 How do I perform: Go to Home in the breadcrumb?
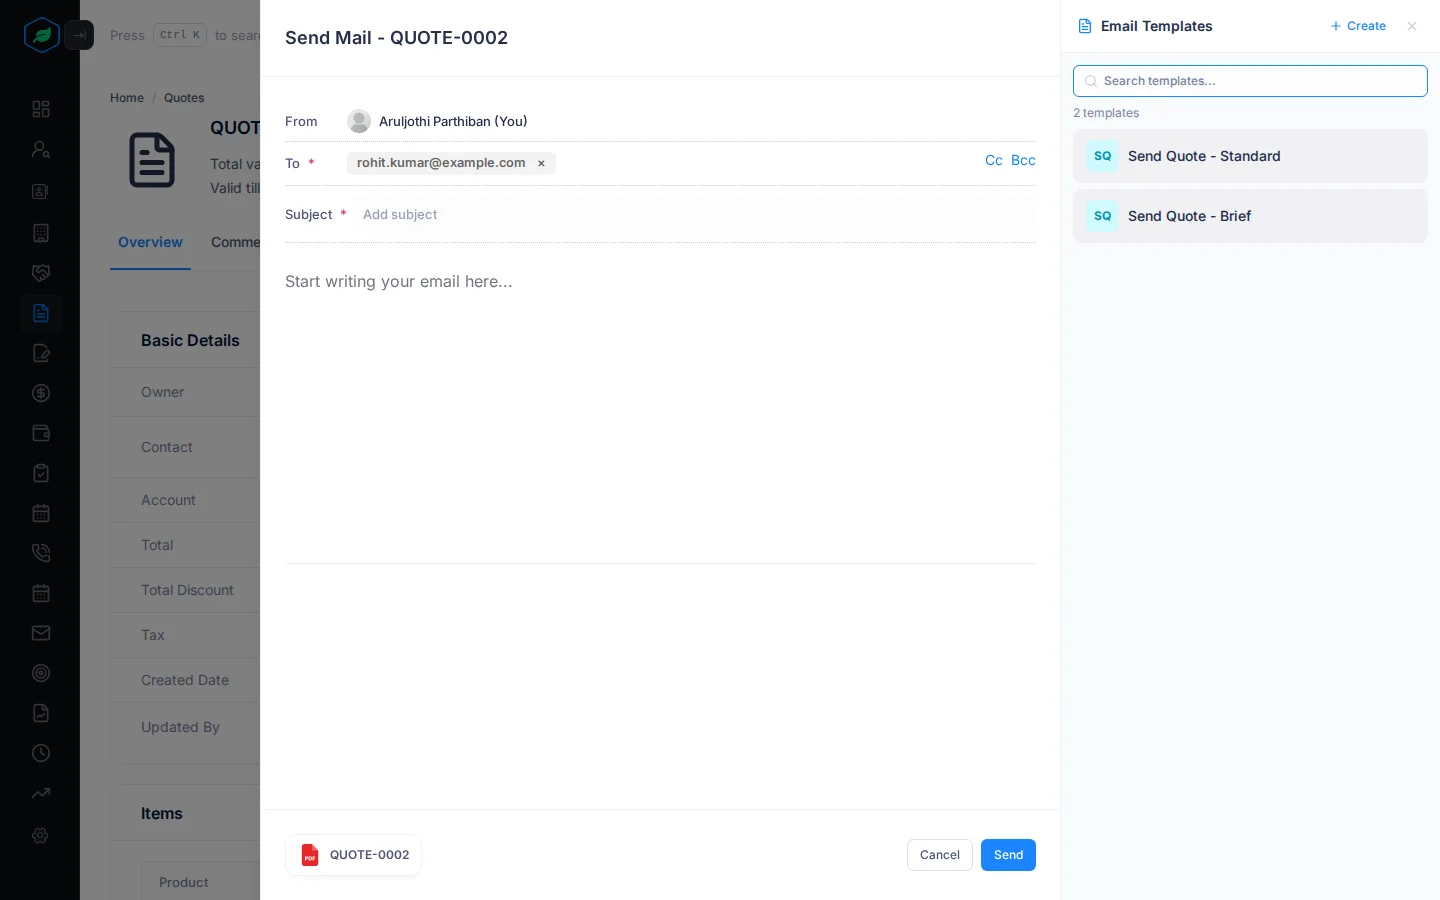click(x=127, y=98)
